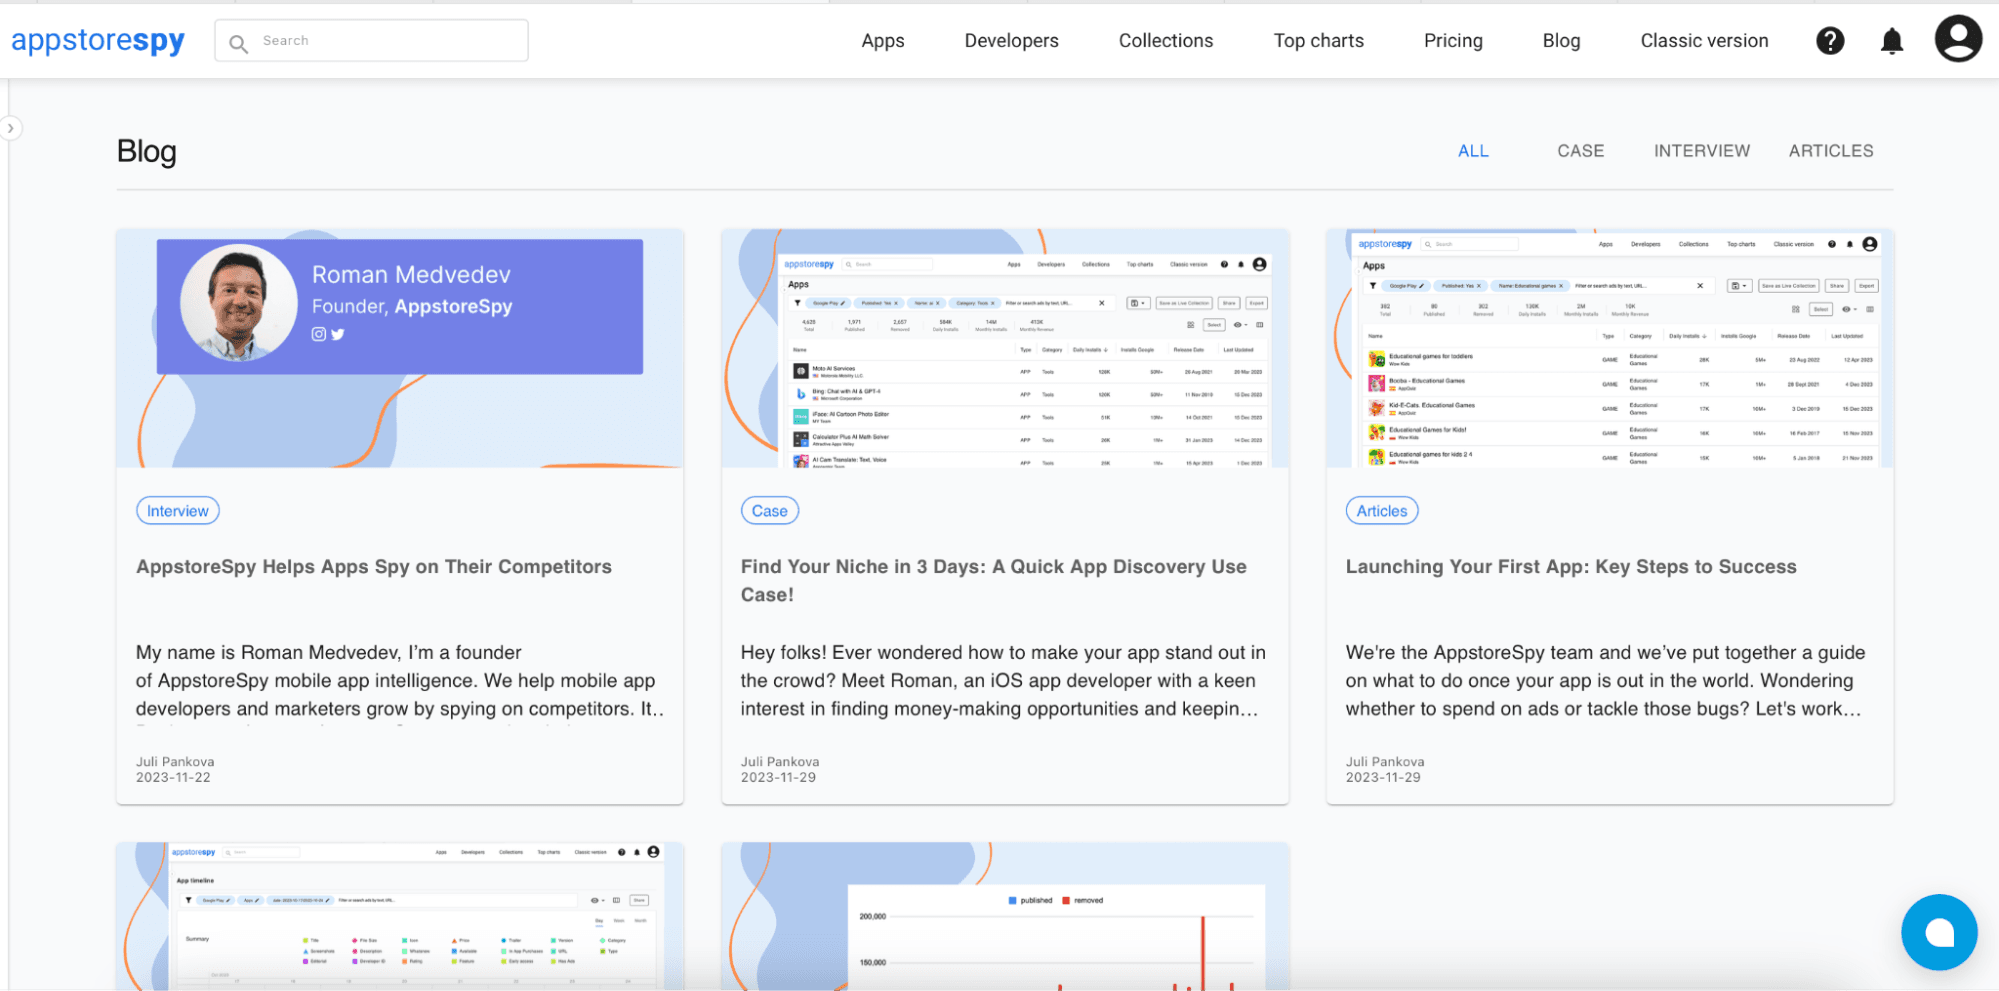Filter blog by ARTICLES tab
1999x991 pixels.
coord(1830,151)
